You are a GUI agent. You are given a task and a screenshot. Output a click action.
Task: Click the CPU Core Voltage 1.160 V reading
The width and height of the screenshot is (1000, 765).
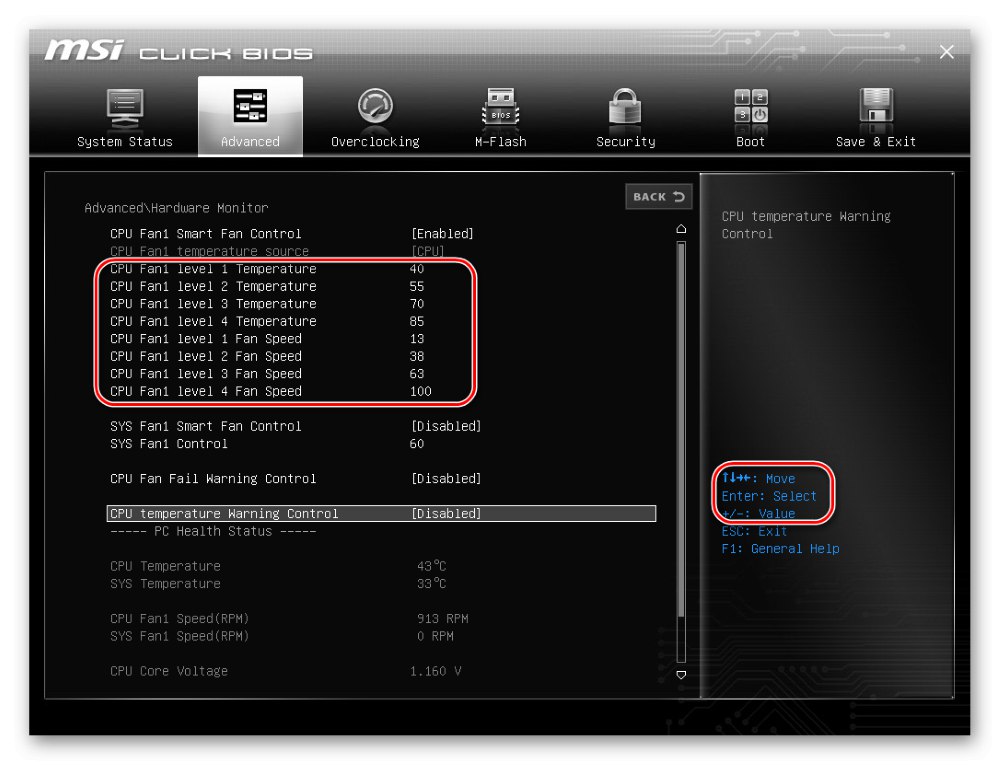[x=435, y=671]
